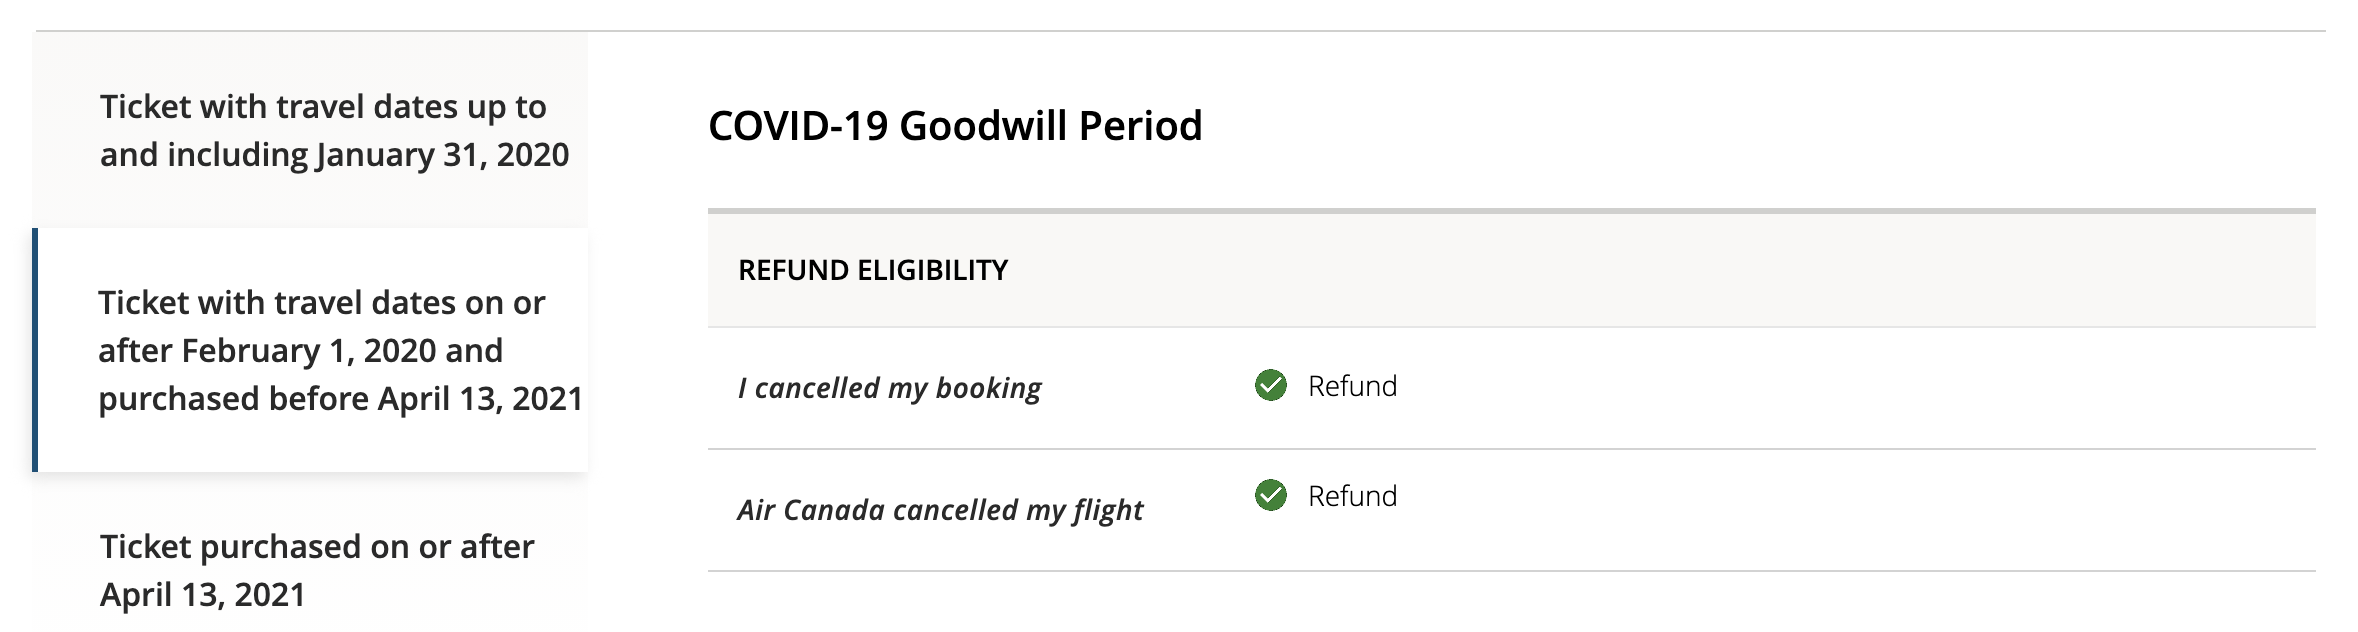The width and height of the screenshot is (2358, 632).
Task: Click "and including January 31, 2020" tab line
Action: [x=334, y=155]
